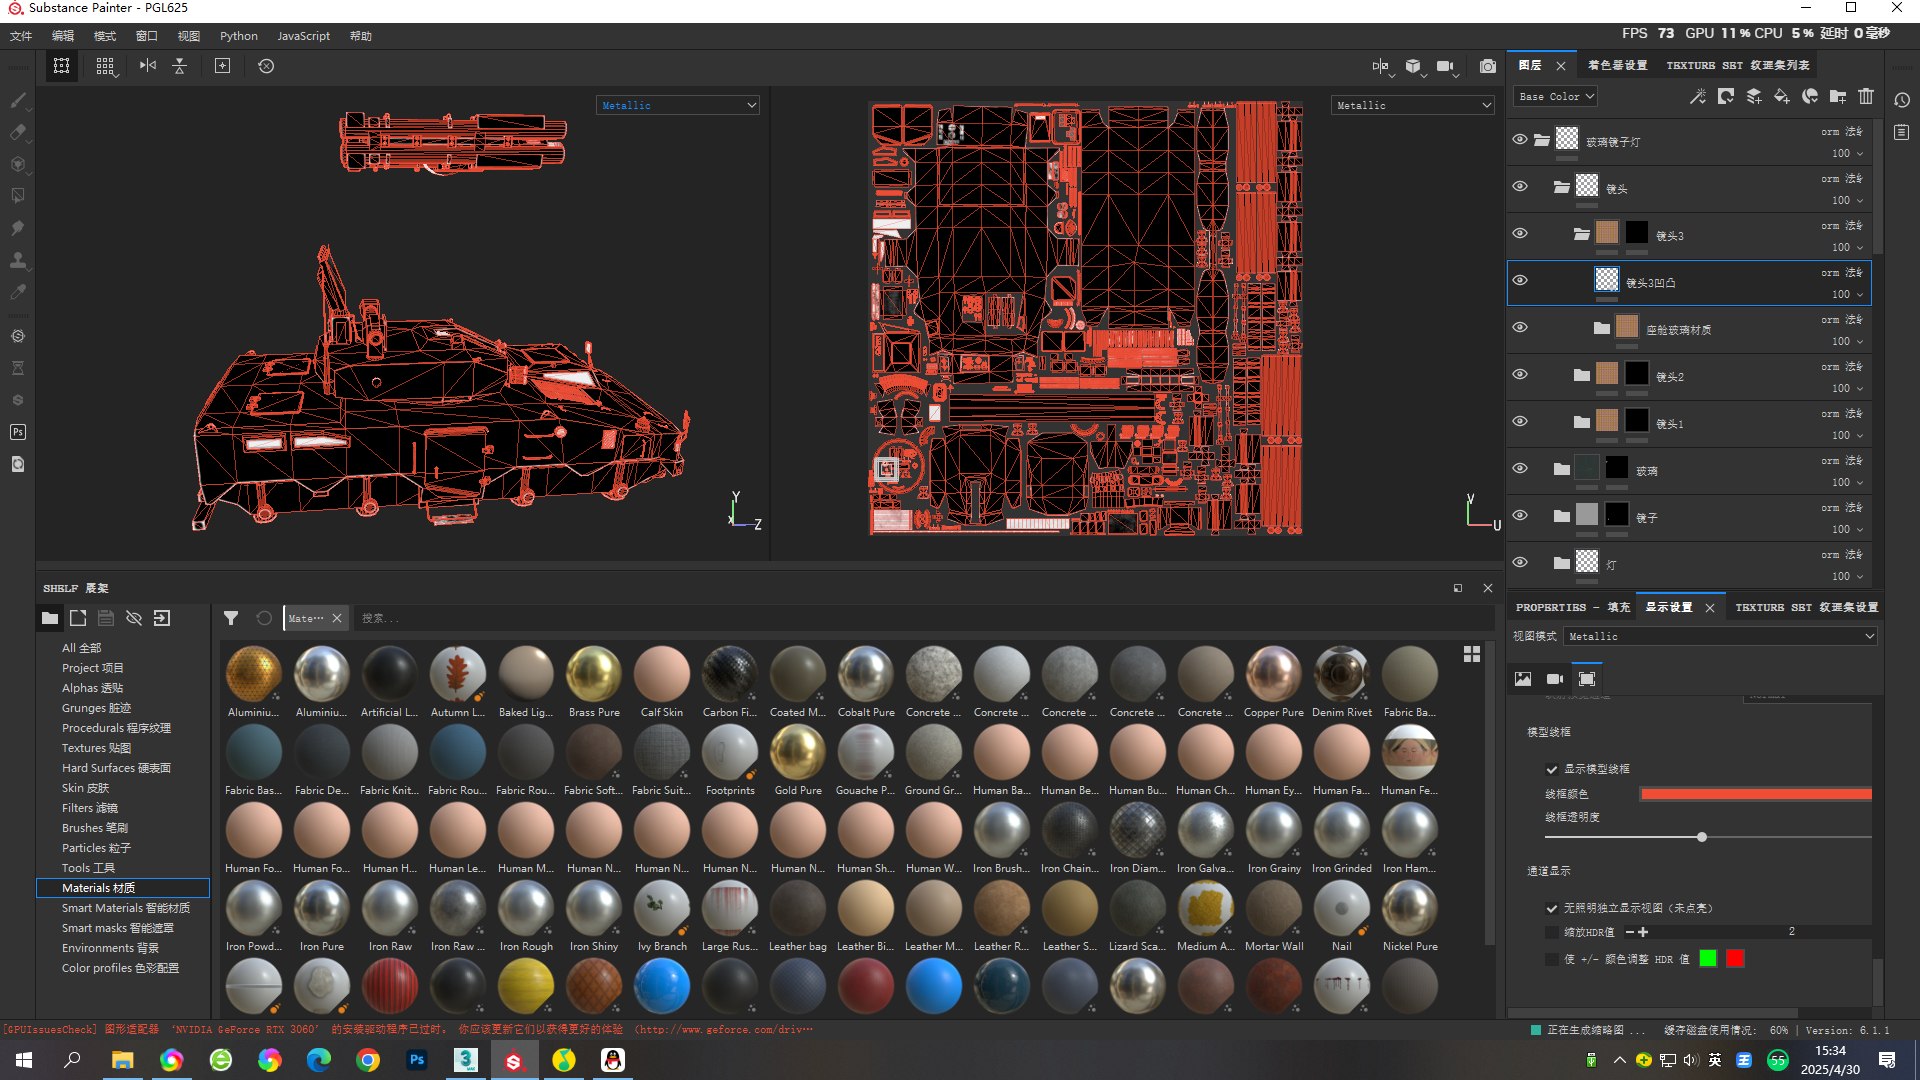Click the shelf filter funnel icon
The image size is (1920, 1080).
231,619
